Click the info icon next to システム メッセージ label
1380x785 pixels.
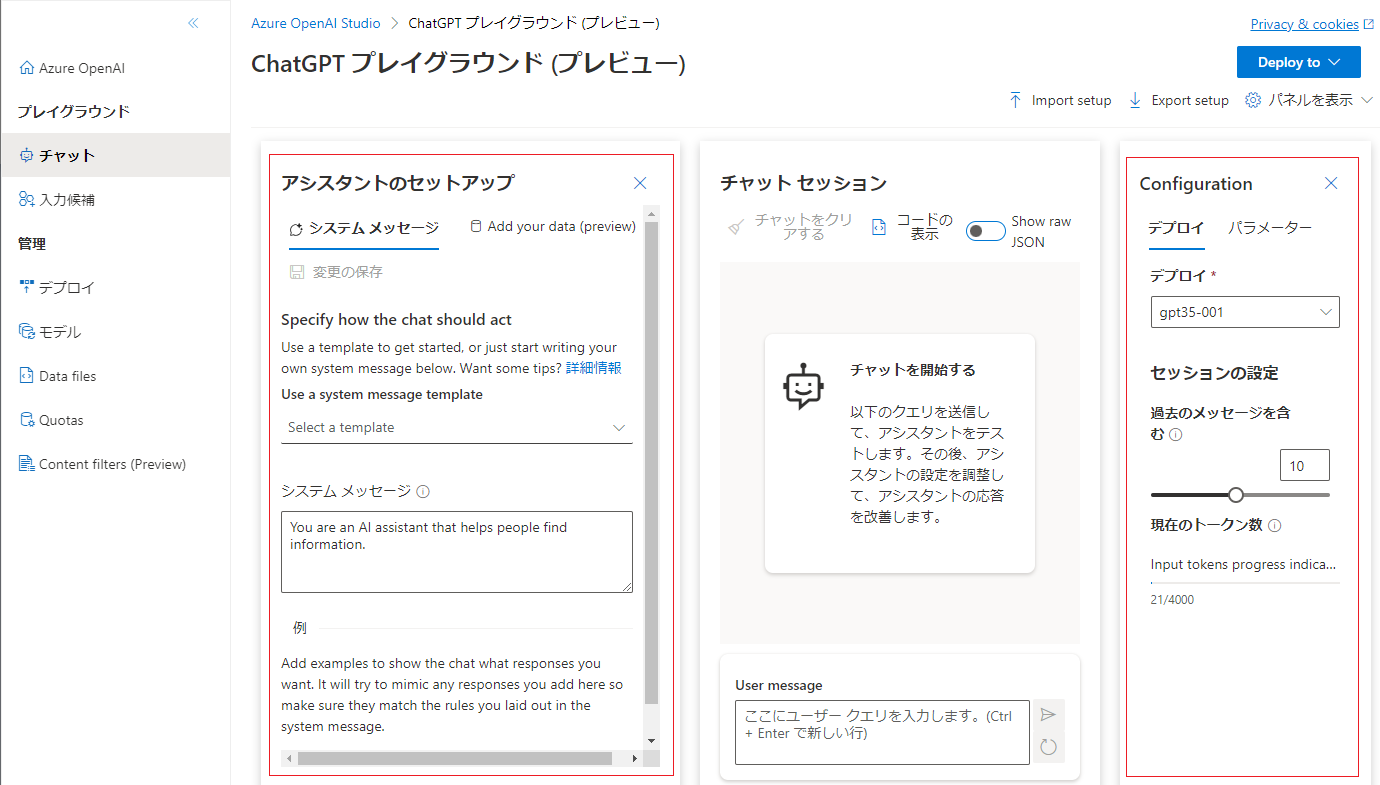tap(423, 492)
